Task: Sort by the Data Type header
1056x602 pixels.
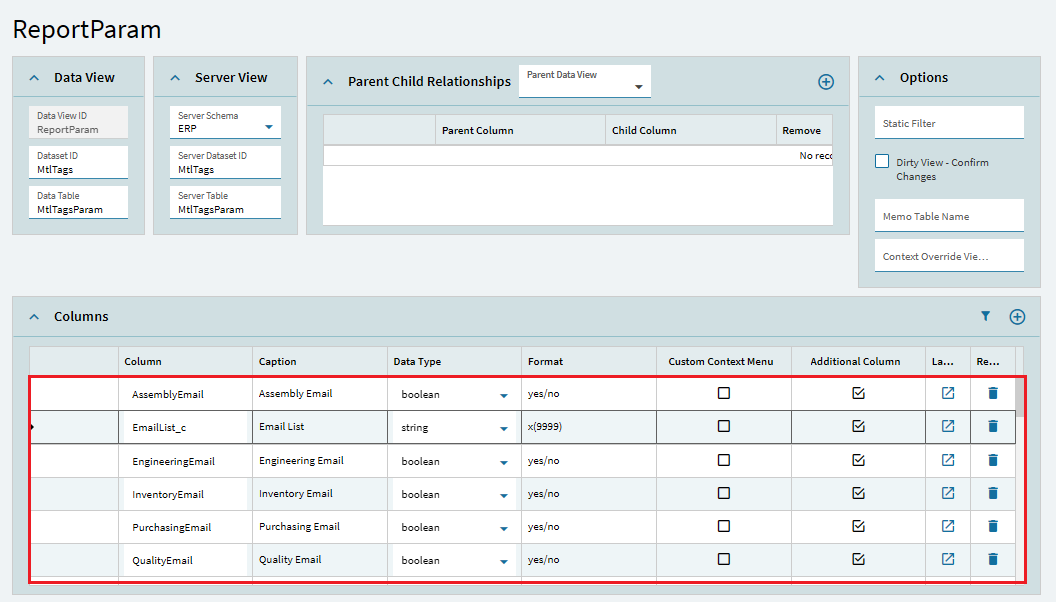Action: coord(455,362)
